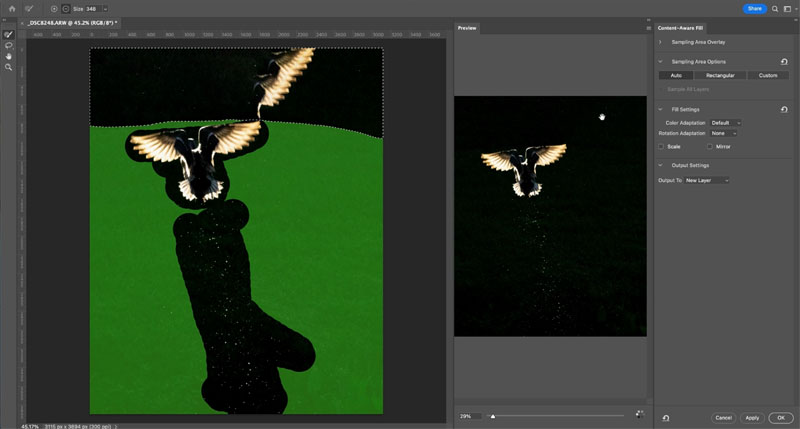Select the Lasso tool
The width and height of the screenshot is (800, 429).
8,45
